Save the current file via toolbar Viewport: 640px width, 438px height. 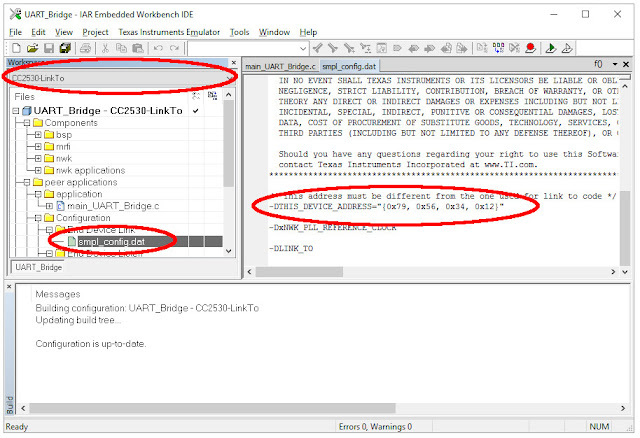49,48
